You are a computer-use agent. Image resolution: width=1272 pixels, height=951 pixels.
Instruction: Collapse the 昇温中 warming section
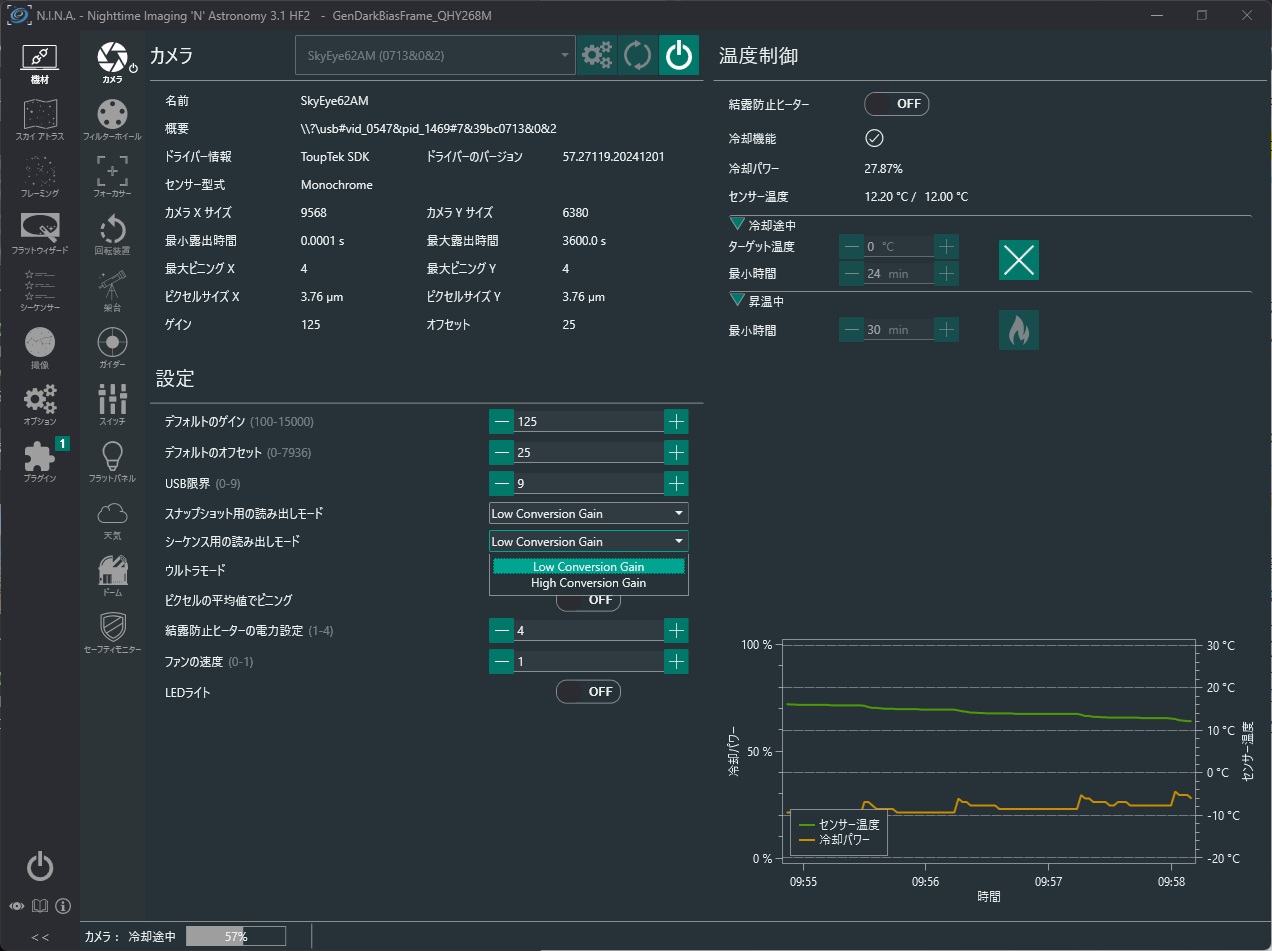[x=739, y=300]
